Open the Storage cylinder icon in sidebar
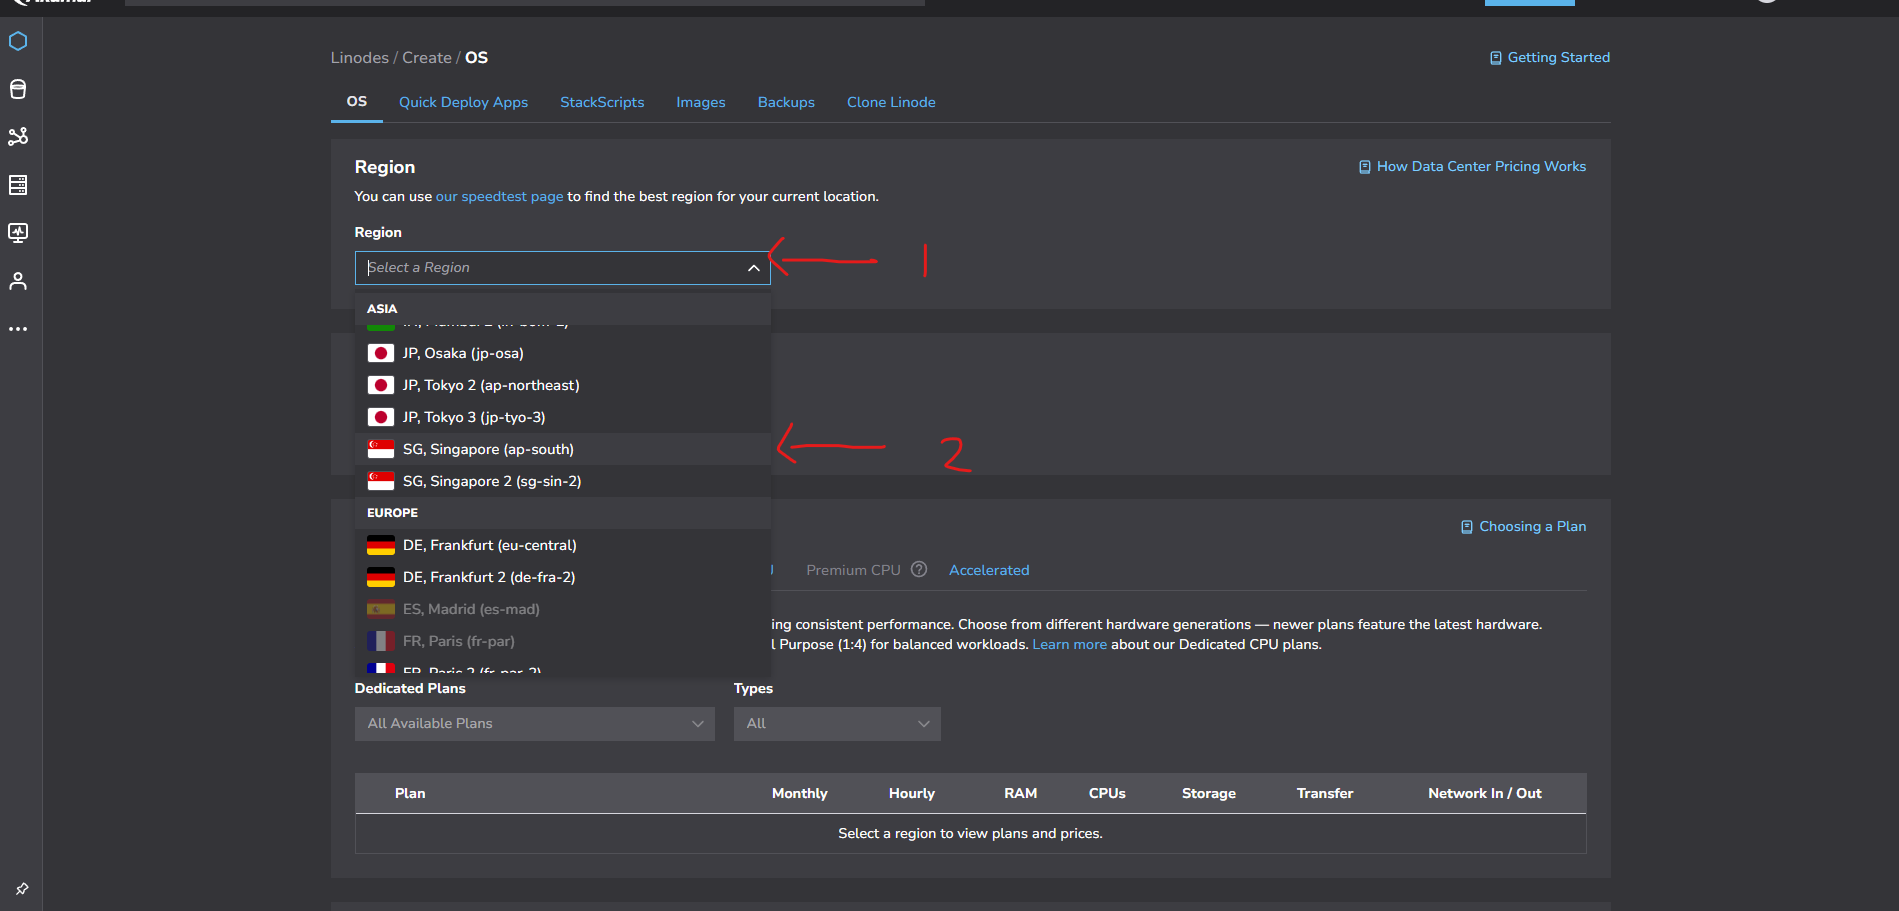The width and height of the screenshot is (1899, 911). (18, 89)
